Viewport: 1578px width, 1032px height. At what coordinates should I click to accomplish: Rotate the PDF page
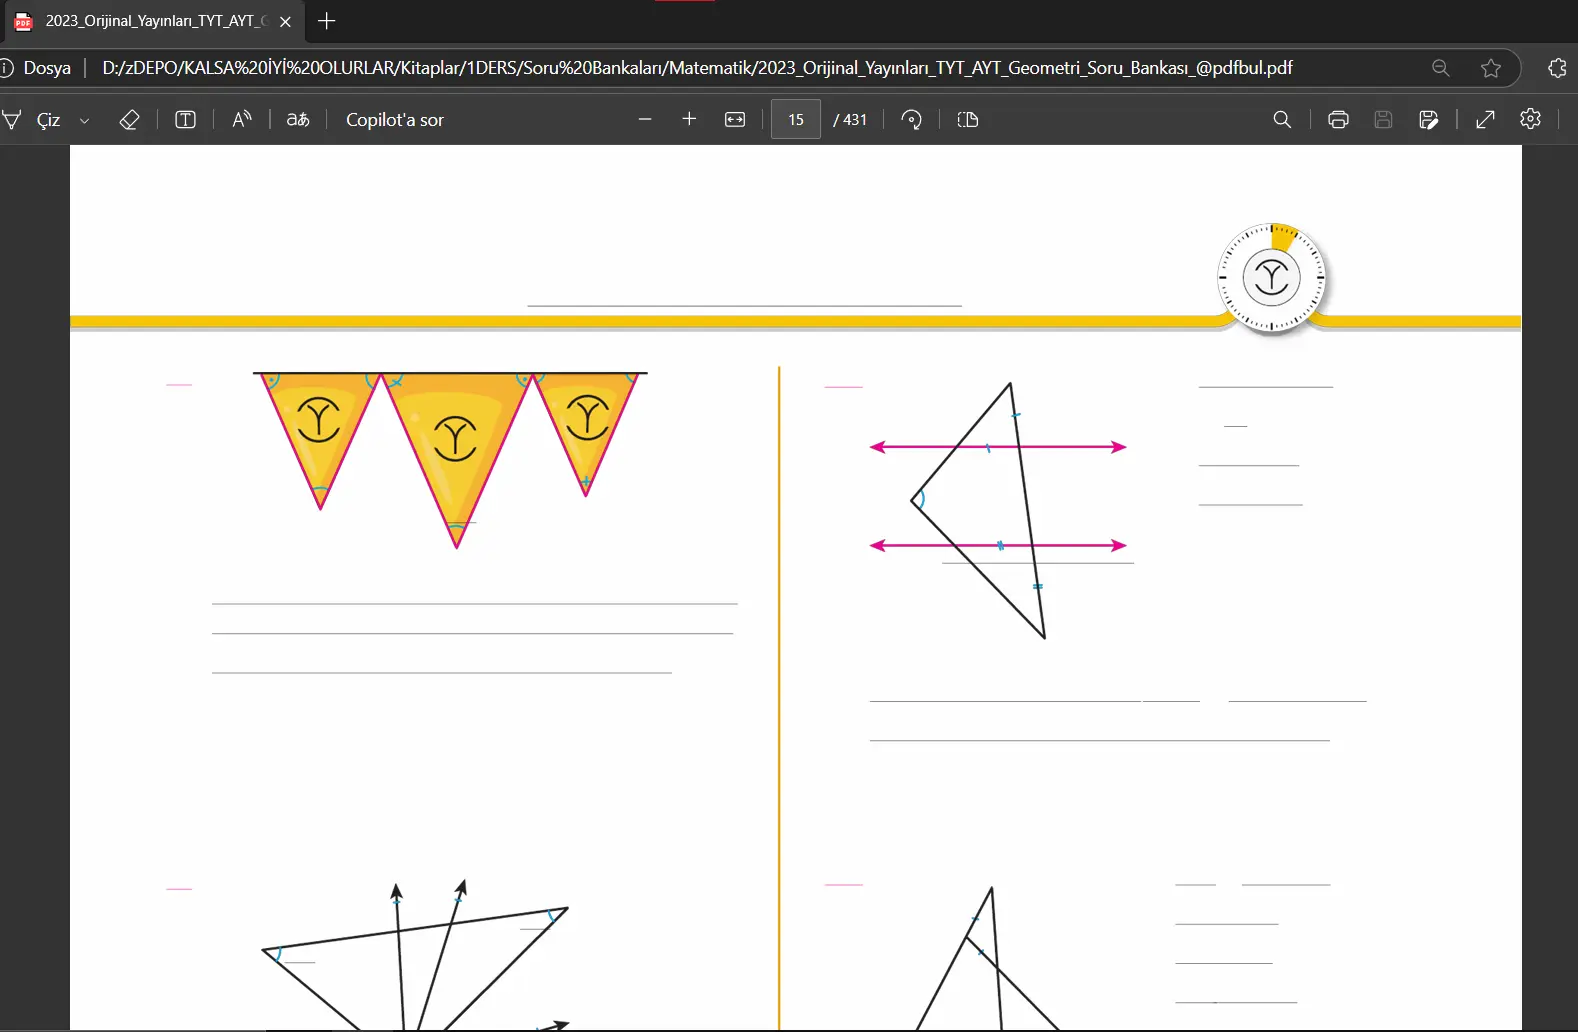point(911,119)
